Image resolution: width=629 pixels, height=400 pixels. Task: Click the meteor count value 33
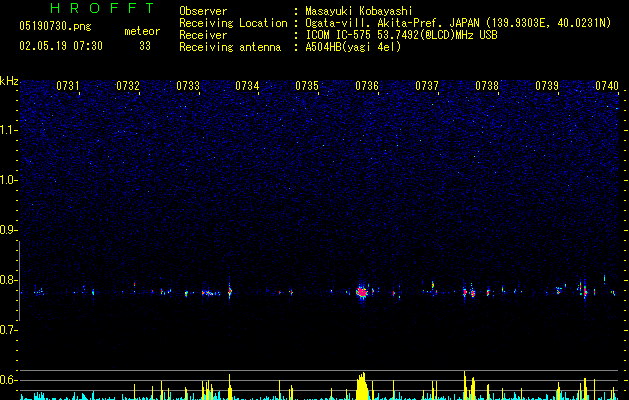[145, 46]
